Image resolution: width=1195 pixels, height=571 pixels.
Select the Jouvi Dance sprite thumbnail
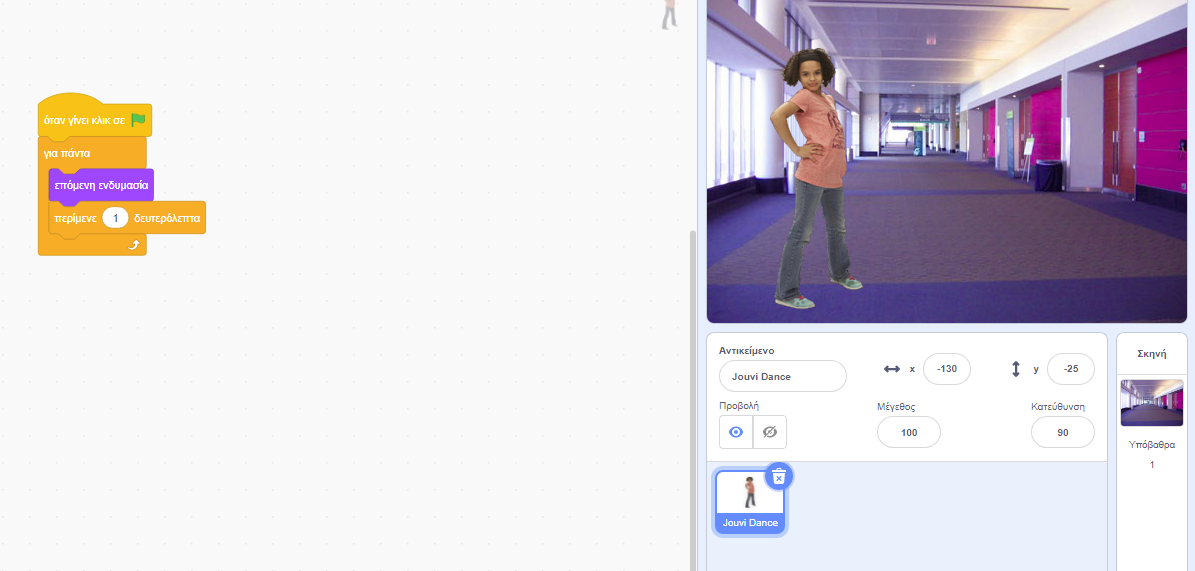[750, 501]
